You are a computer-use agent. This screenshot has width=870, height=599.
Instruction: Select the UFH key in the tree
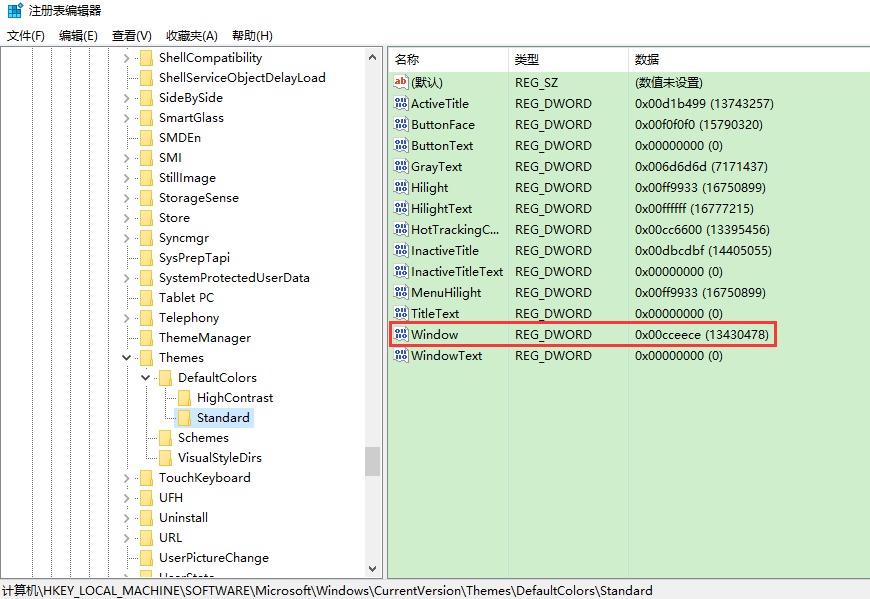[x=171, y=498]
